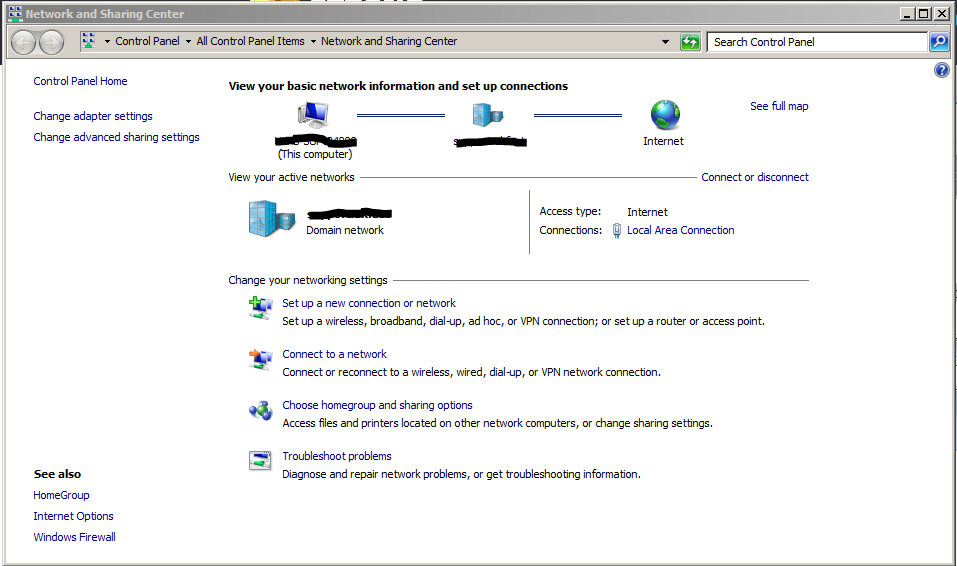The width and height of the screenshot is (957, 566).
Task: Open Help with the question mark icon
Action: tap(941, 71)
